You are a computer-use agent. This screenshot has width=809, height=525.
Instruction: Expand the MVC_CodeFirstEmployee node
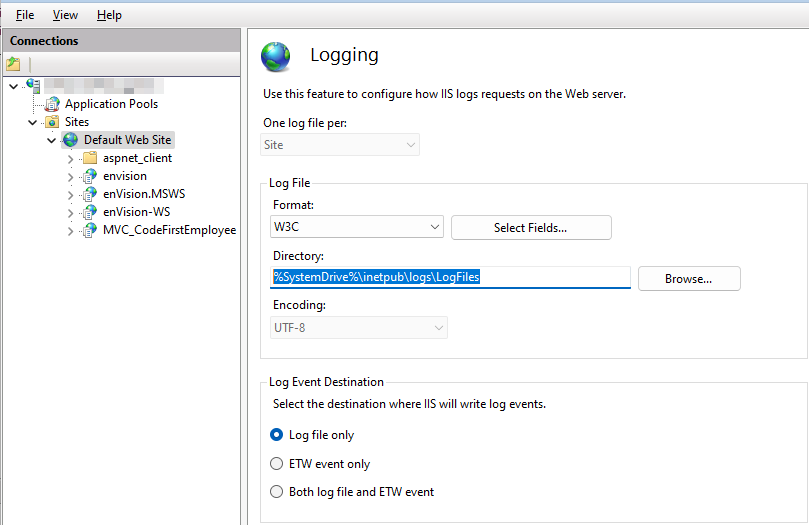point(71,231)
